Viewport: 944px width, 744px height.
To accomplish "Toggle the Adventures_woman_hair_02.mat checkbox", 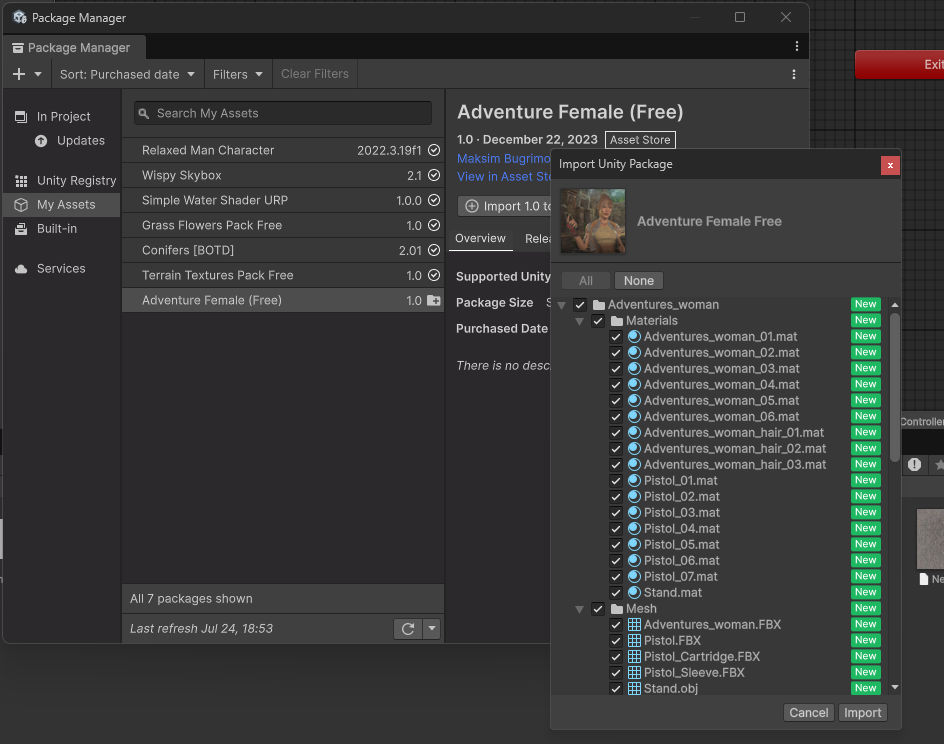I will 616,449.
